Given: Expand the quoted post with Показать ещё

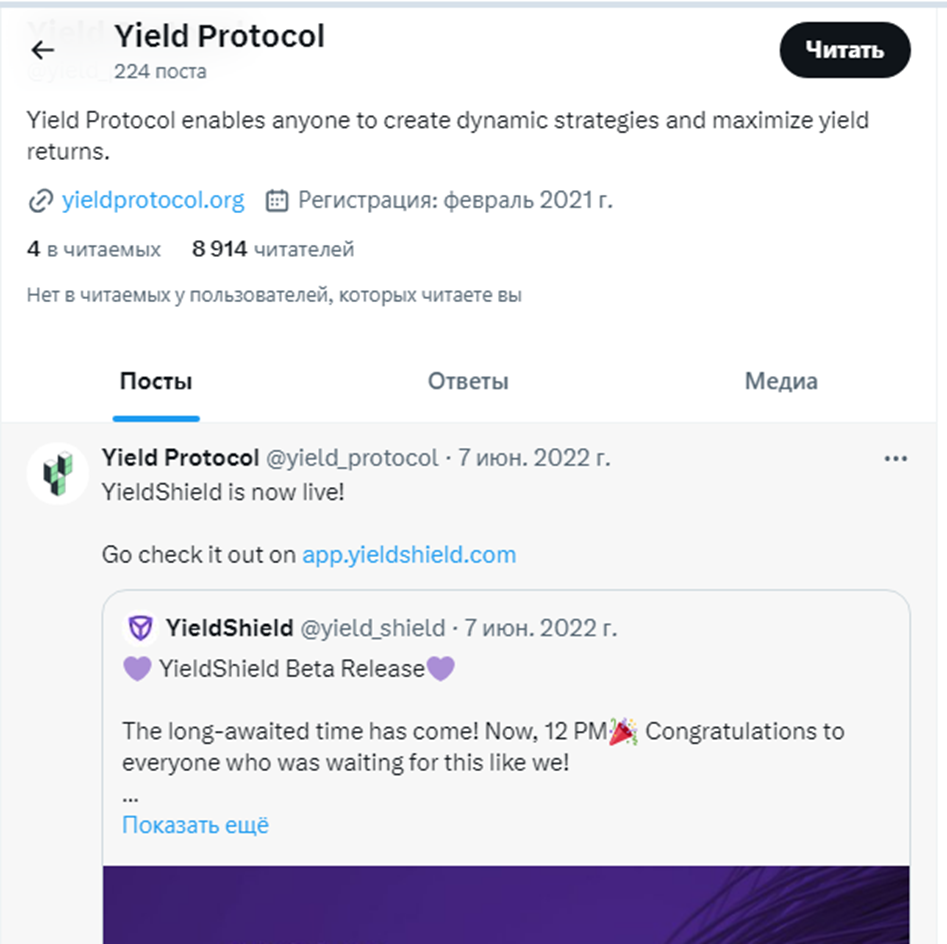Looking at the screenshot, I should (x=195, y=825).
